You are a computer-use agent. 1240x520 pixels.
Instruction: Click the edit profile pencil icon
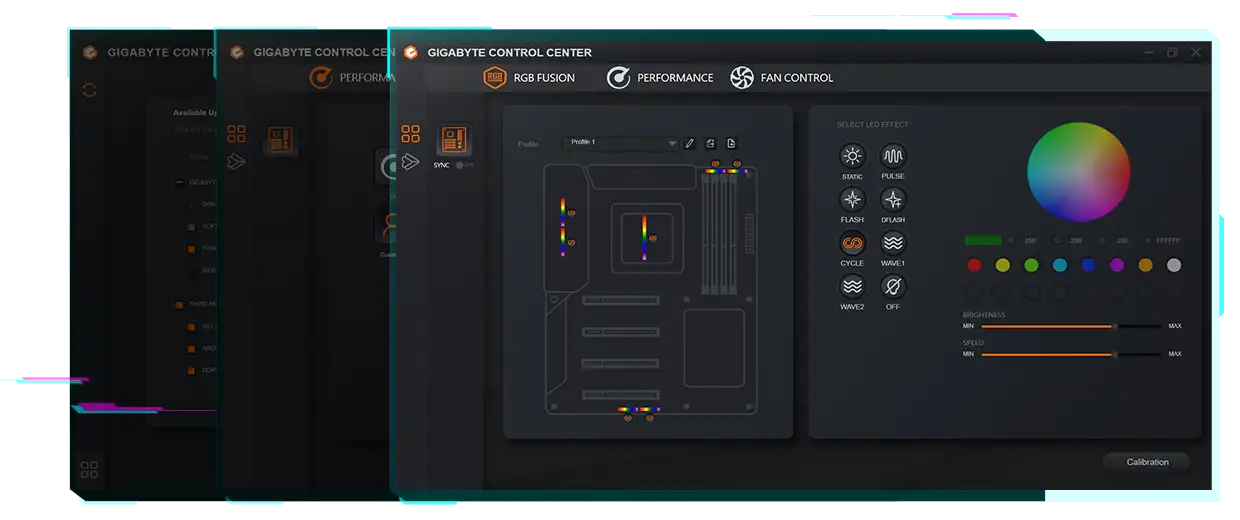tap(689, 143)
